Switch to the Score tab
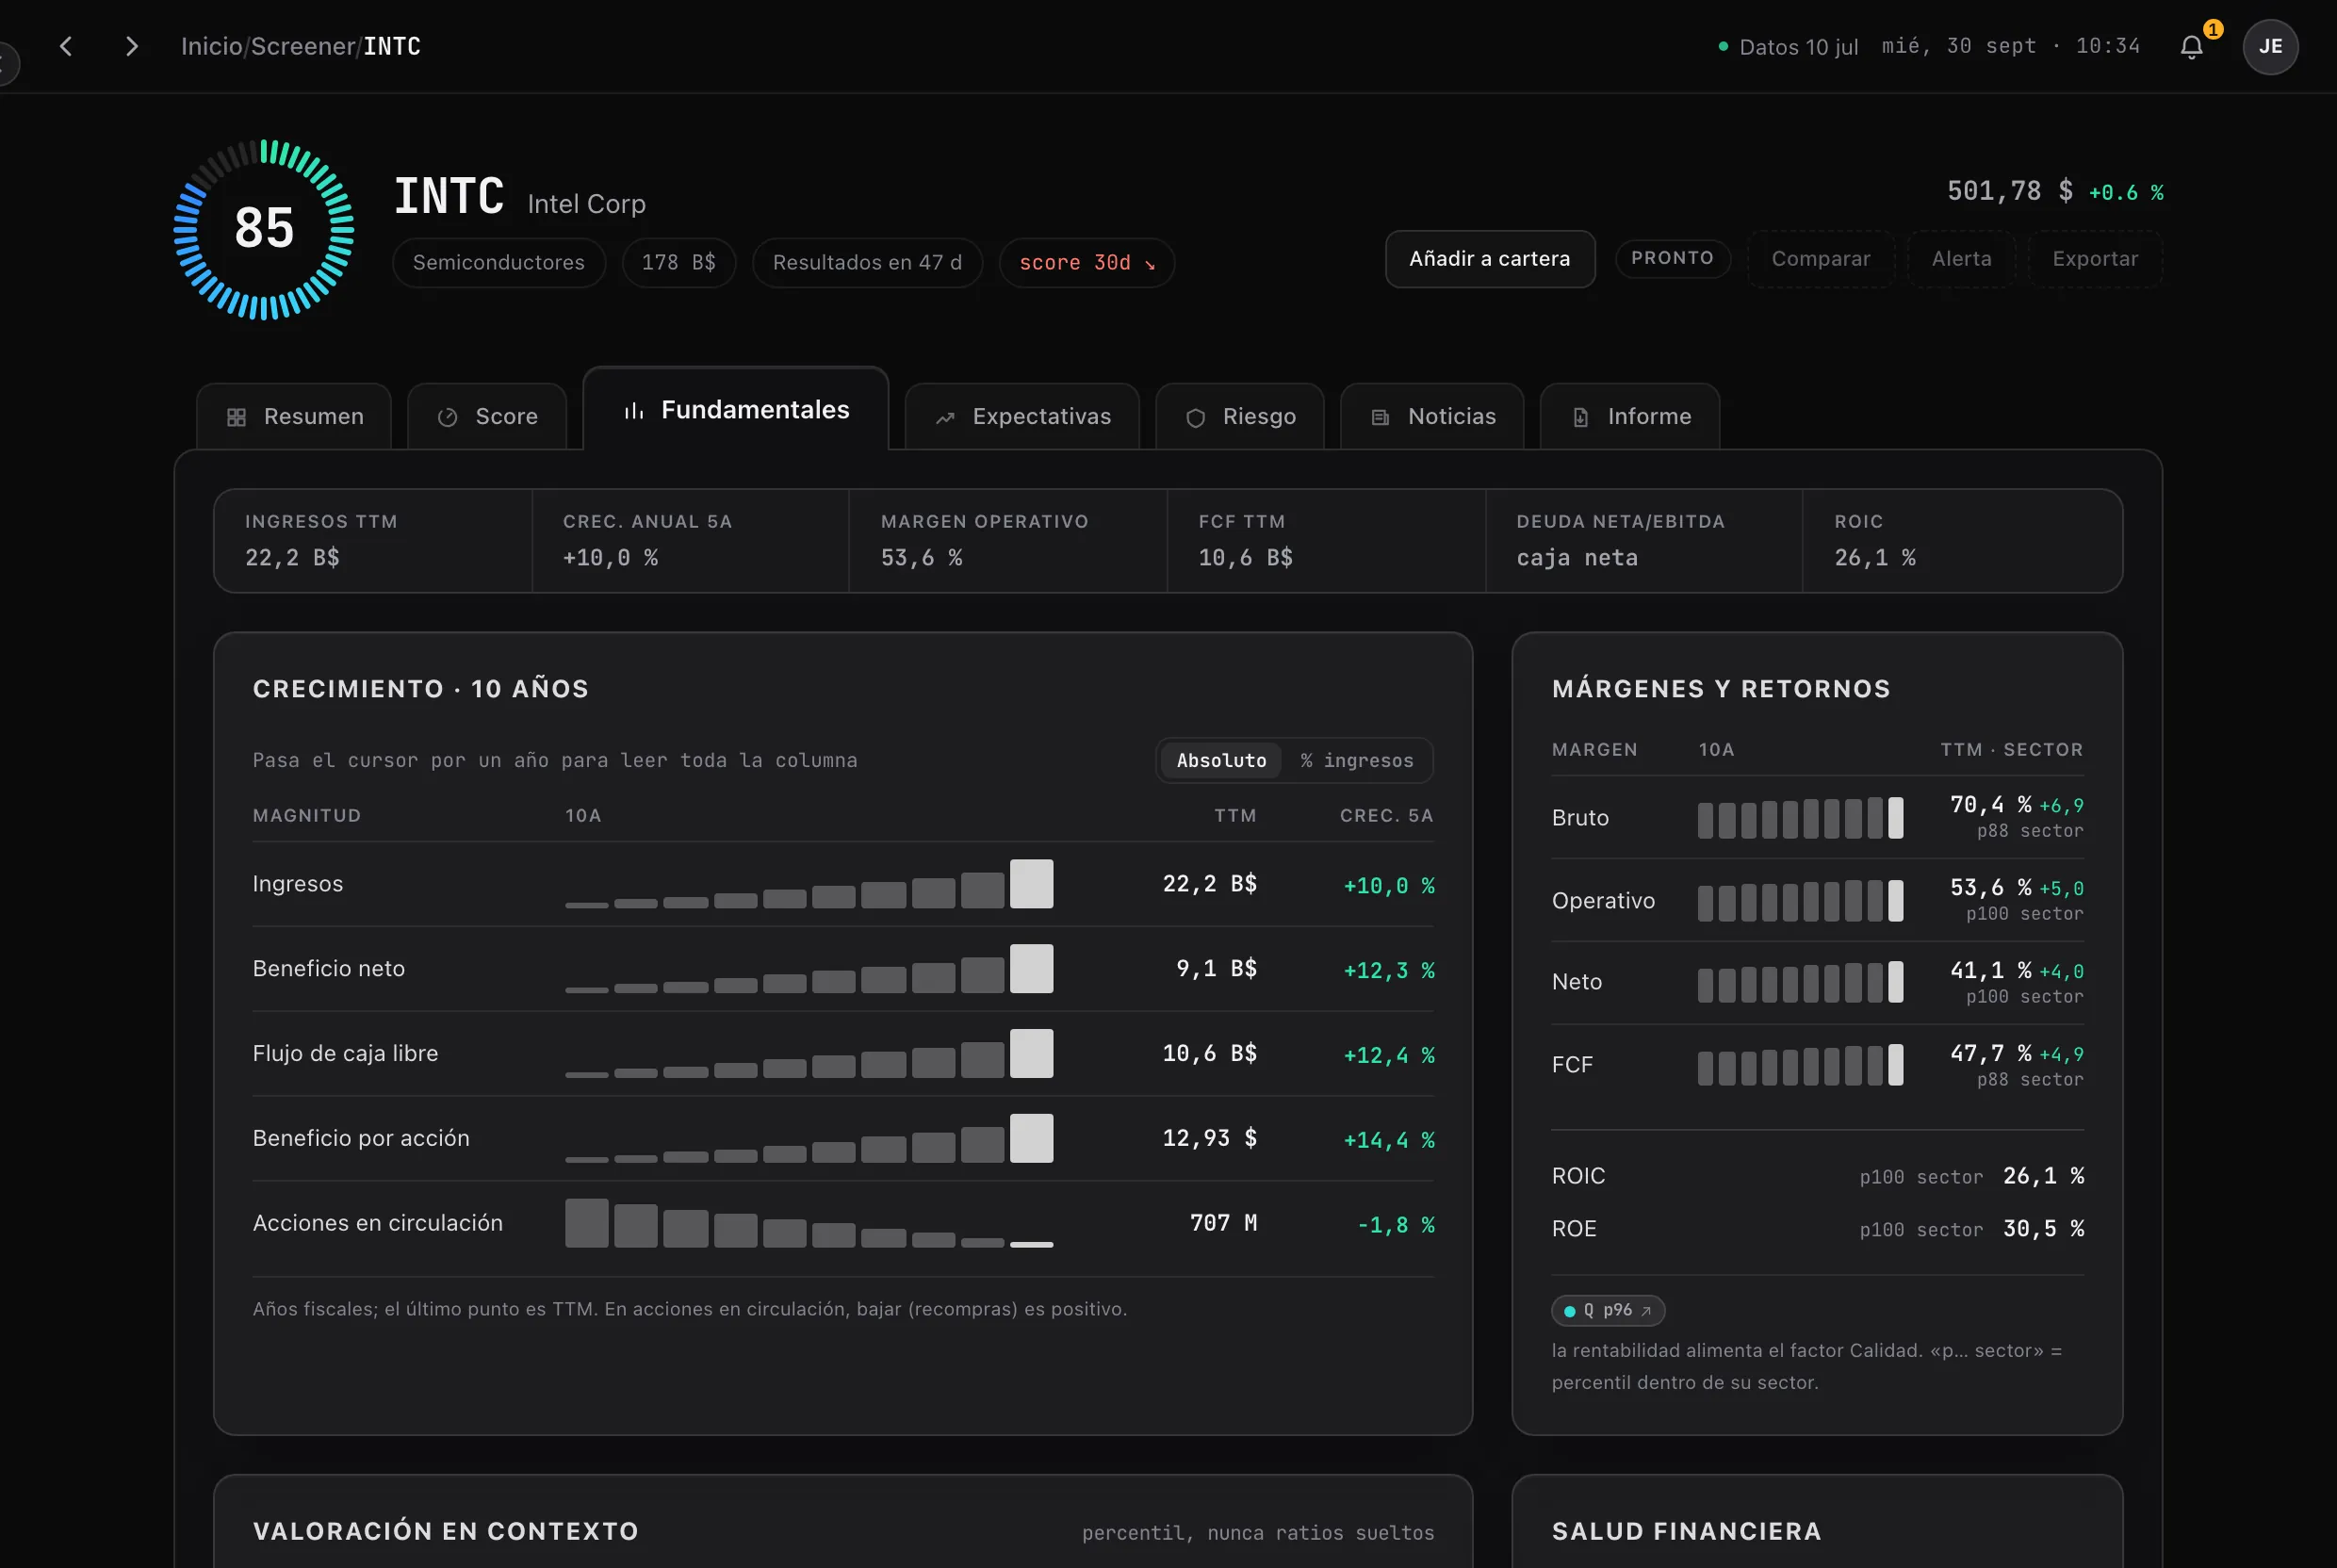 pos(487,416)
